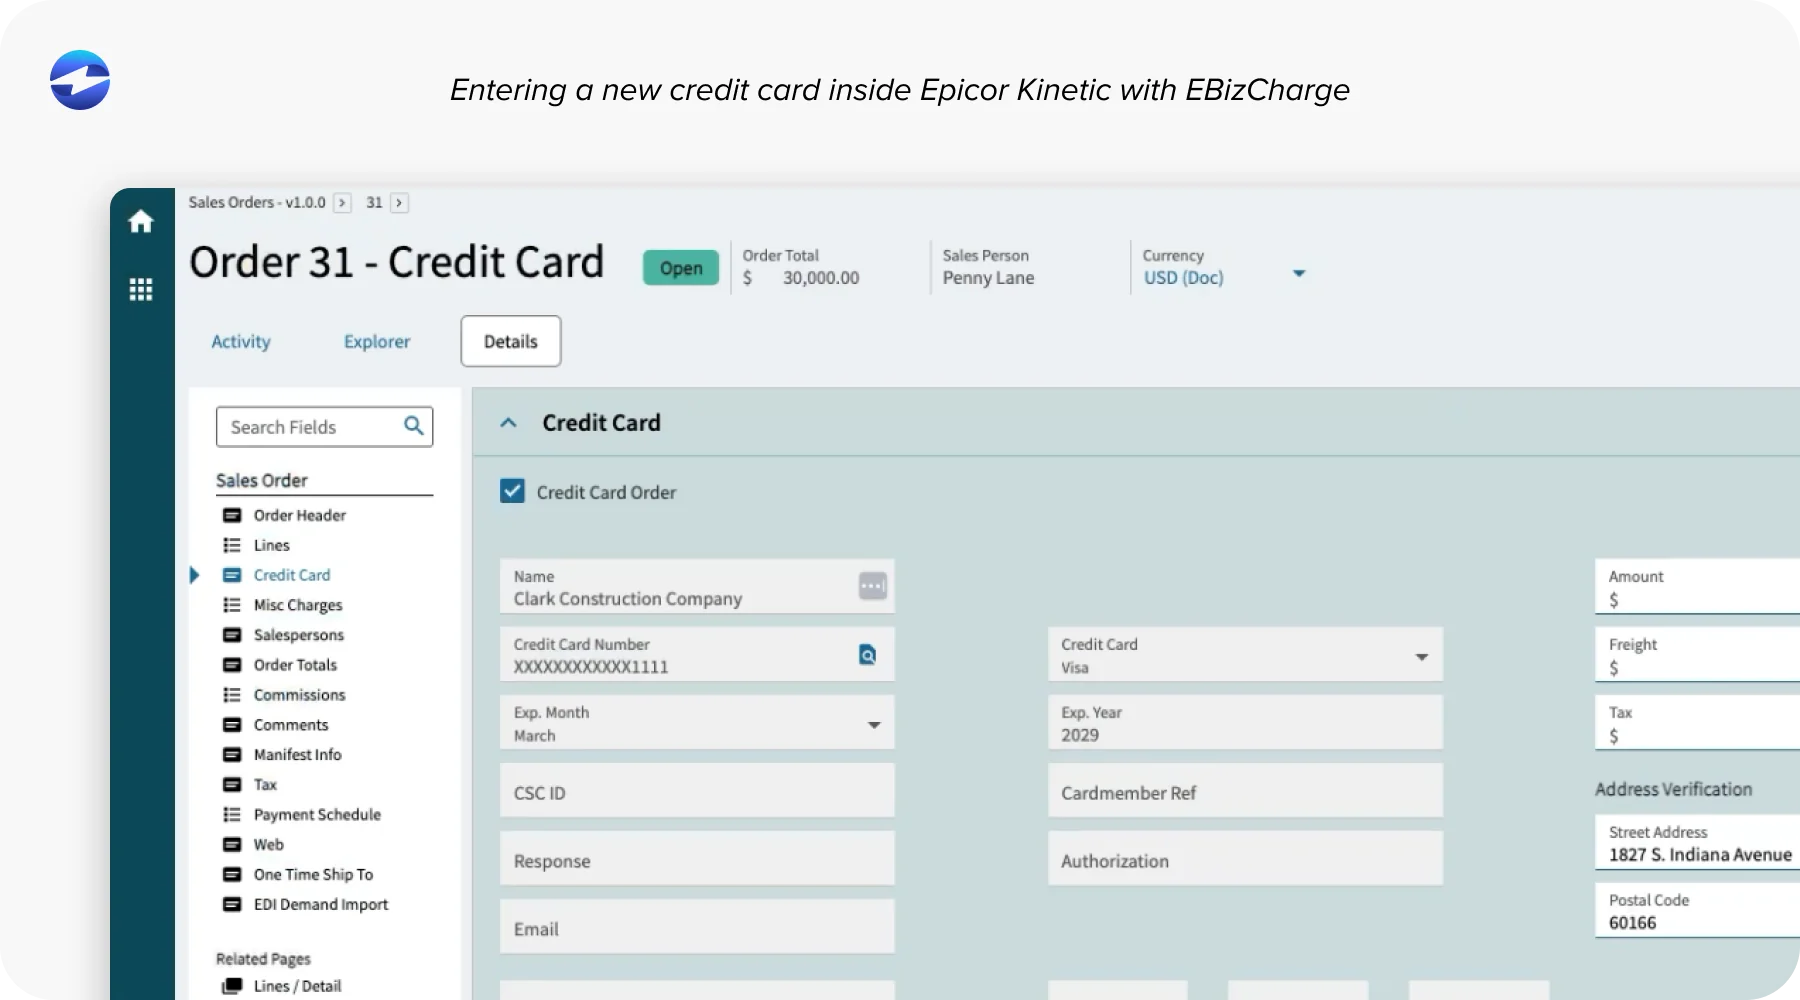Click the Tax amount field
This screenshot has width=1800, height=1000.
coord(1697,723)
